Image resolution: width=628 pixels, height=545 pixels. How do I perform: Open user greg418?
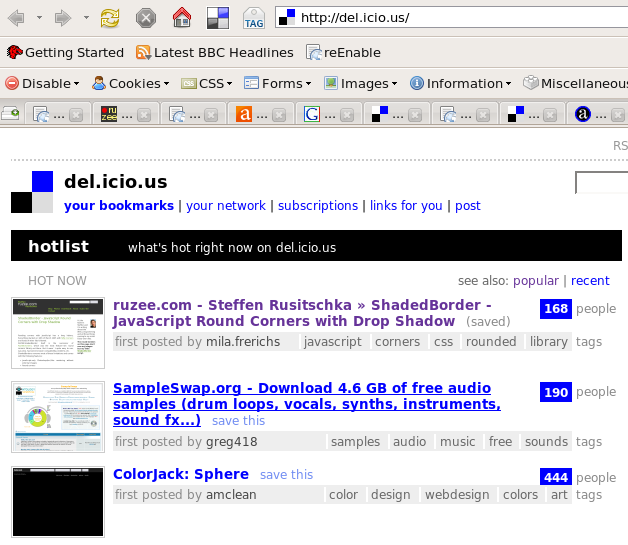click(x=232, y=442)
